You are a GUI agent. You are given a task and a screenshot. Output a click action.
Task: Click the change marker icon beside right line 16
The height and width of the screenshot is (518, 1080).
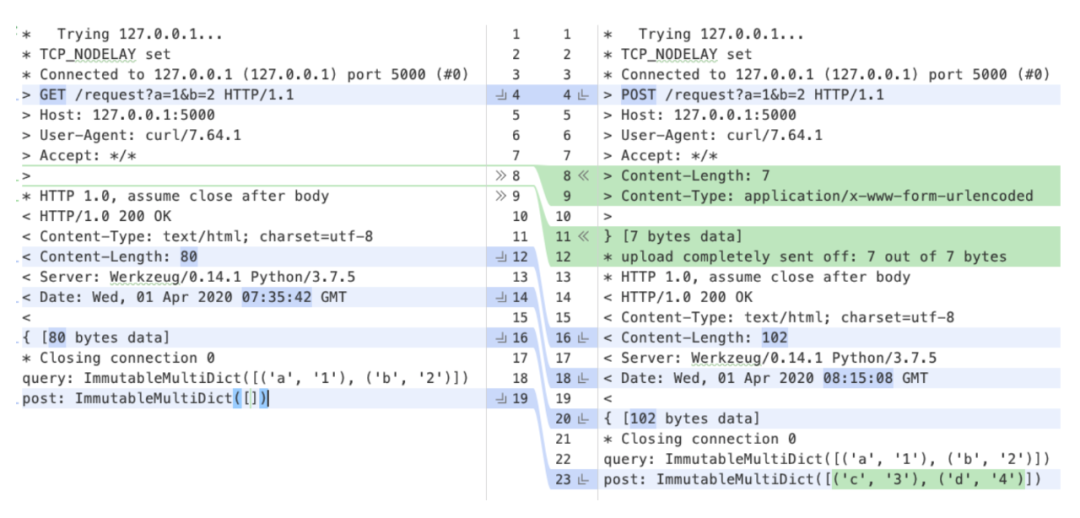click(x=581, y=338)
